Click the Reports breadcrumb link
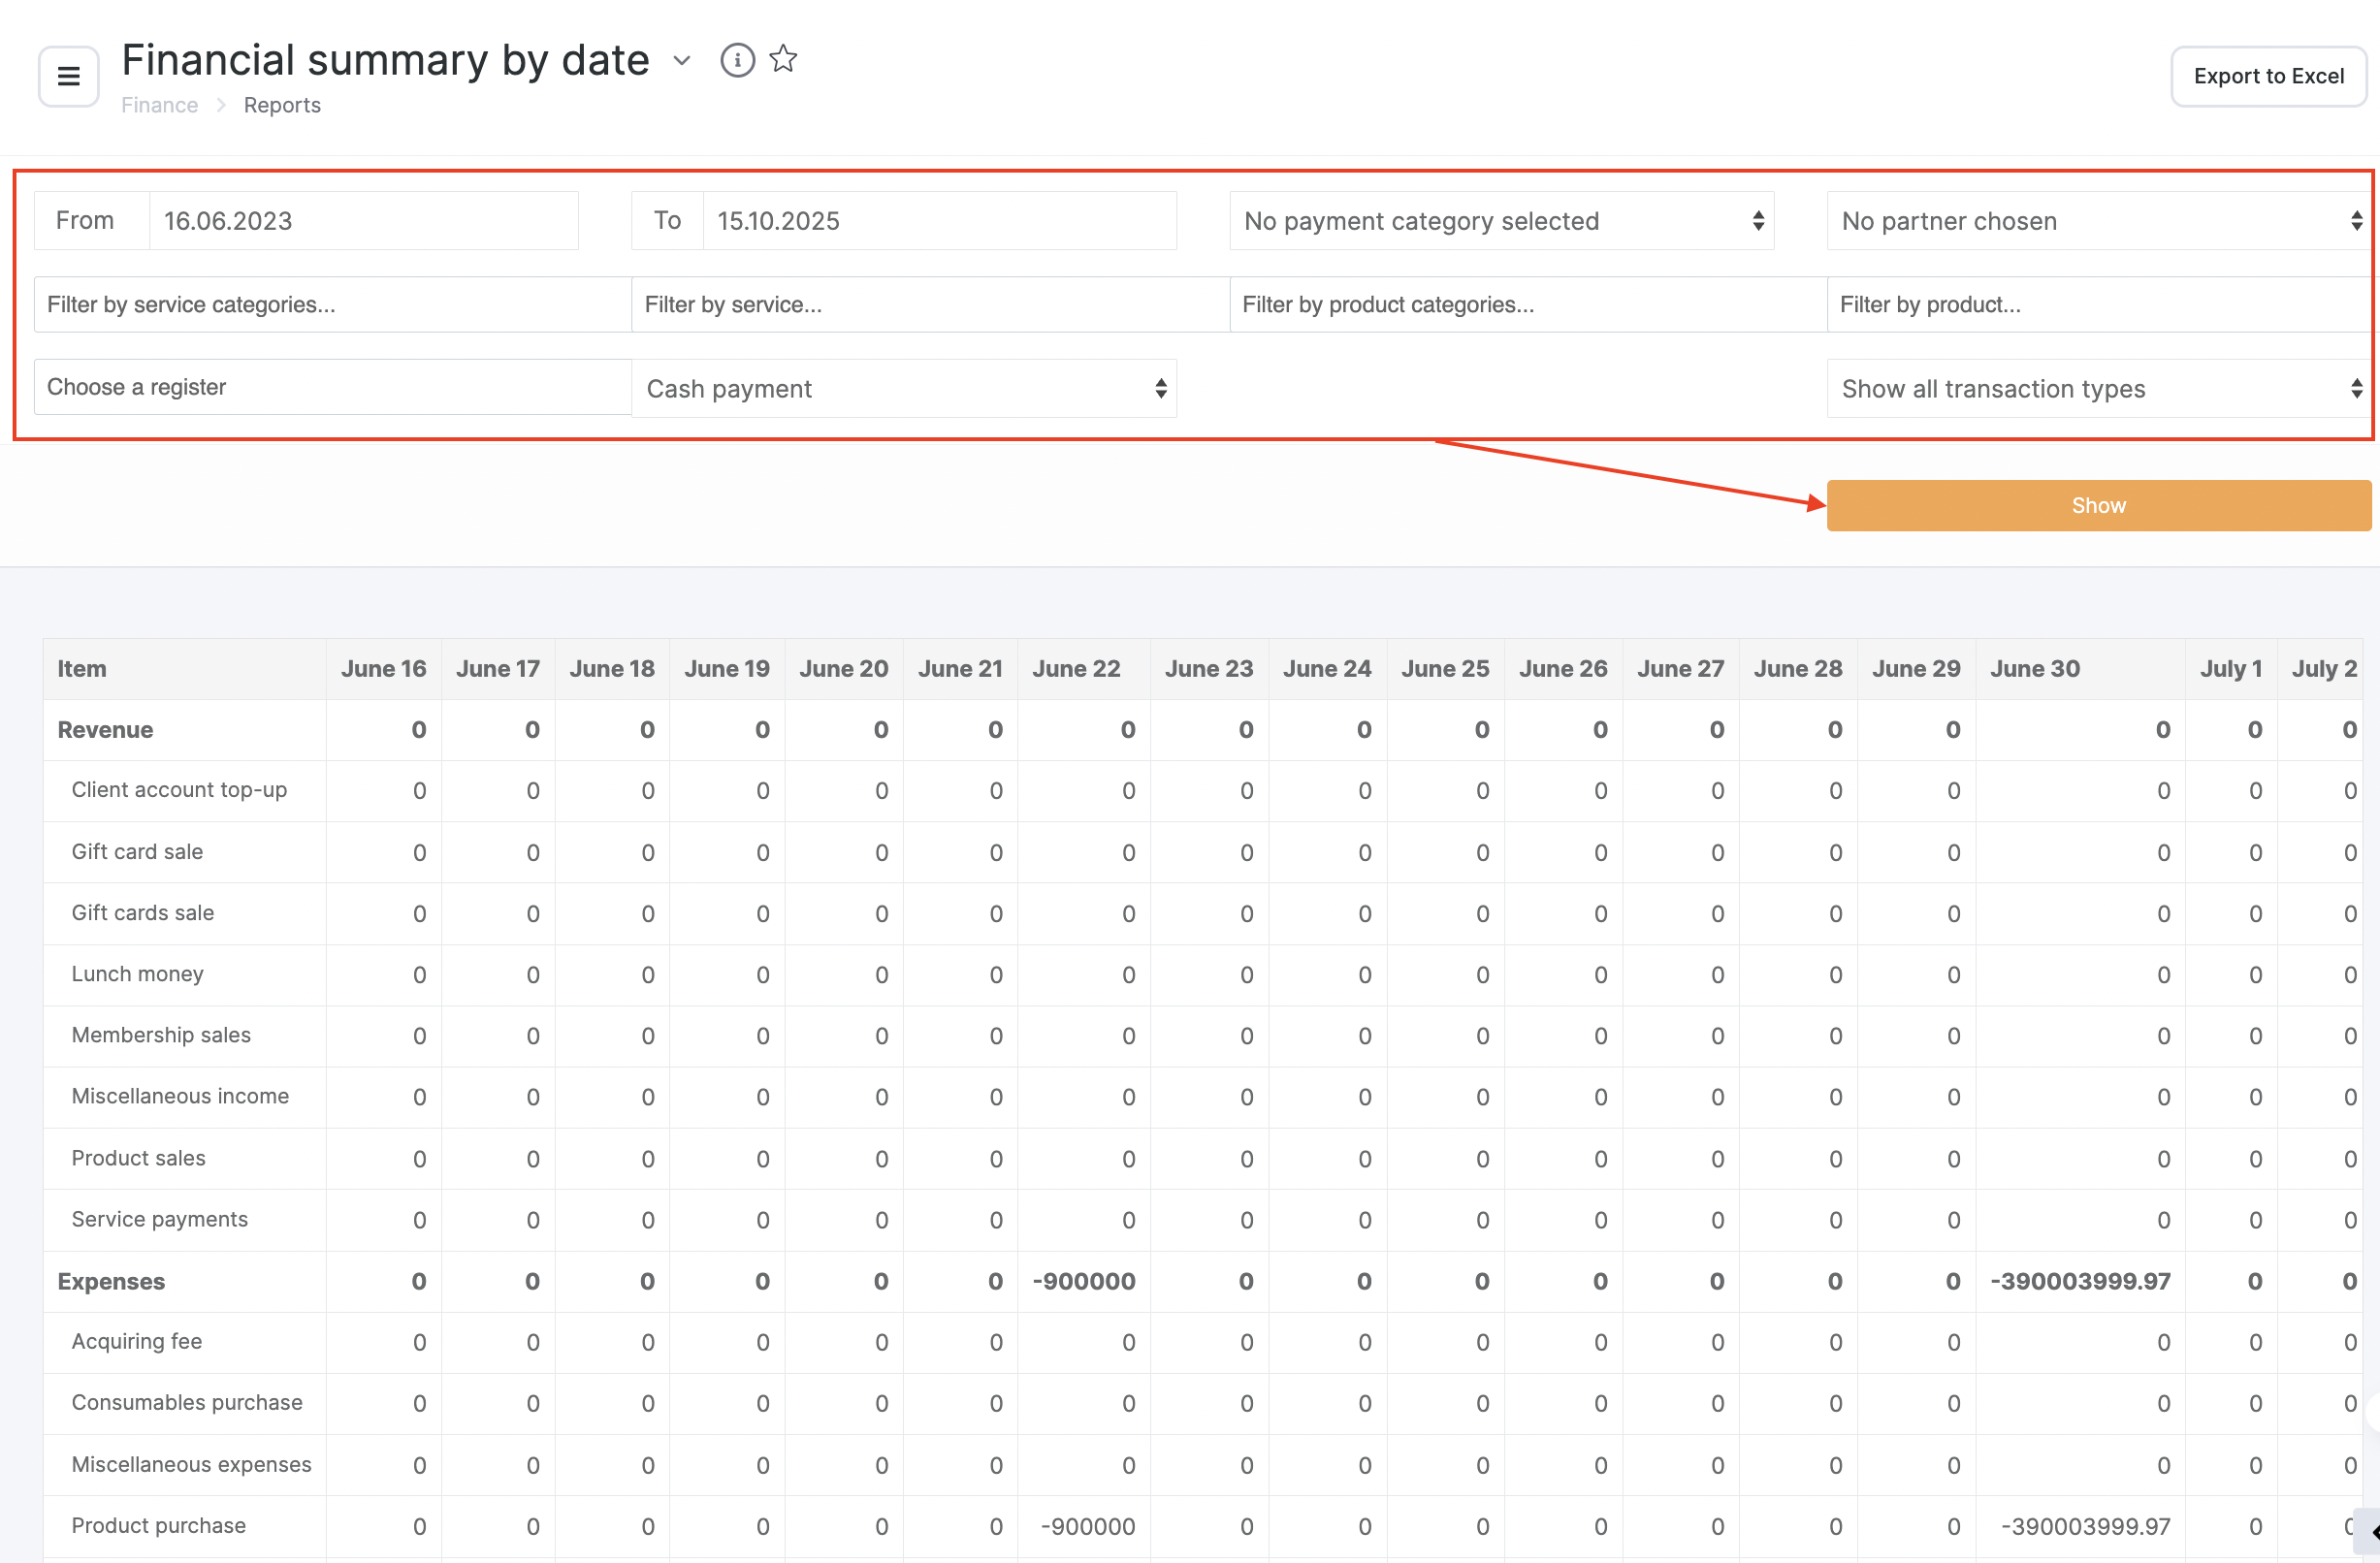 click(x=282, y=105)
